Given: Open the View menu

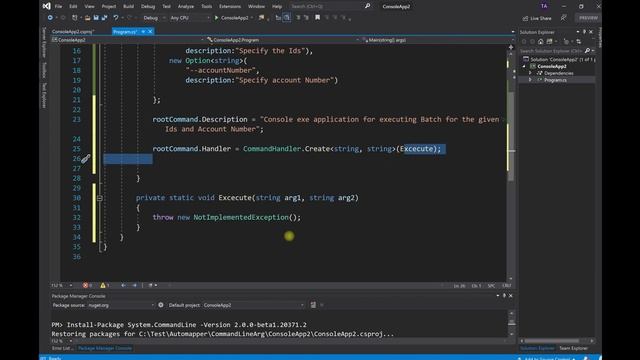Looking at the screenshot, I should click(x=89, y=7).
